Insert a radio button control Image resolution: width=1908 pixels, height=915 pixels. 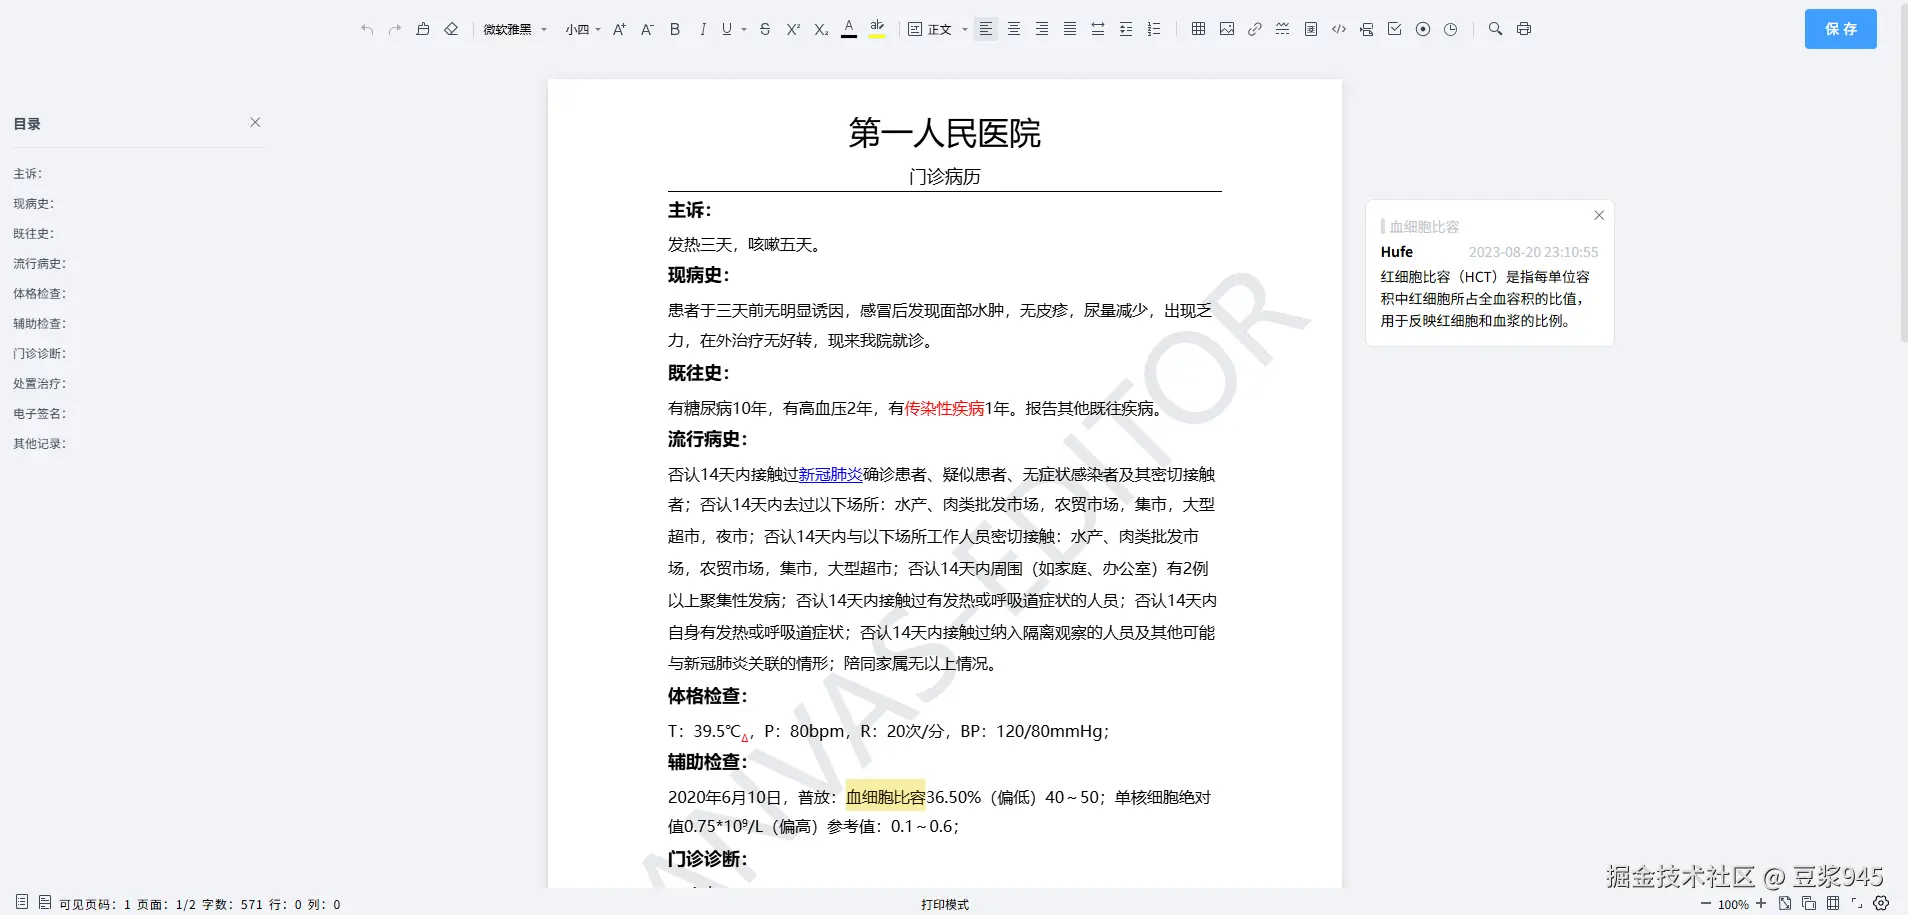(x=1423, y=30)
